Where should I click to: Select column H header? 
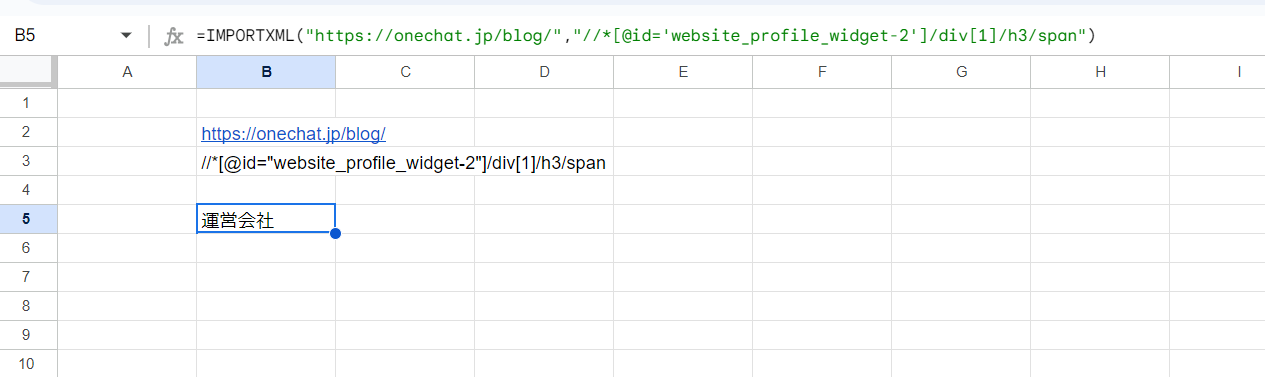coord(1100,72)
